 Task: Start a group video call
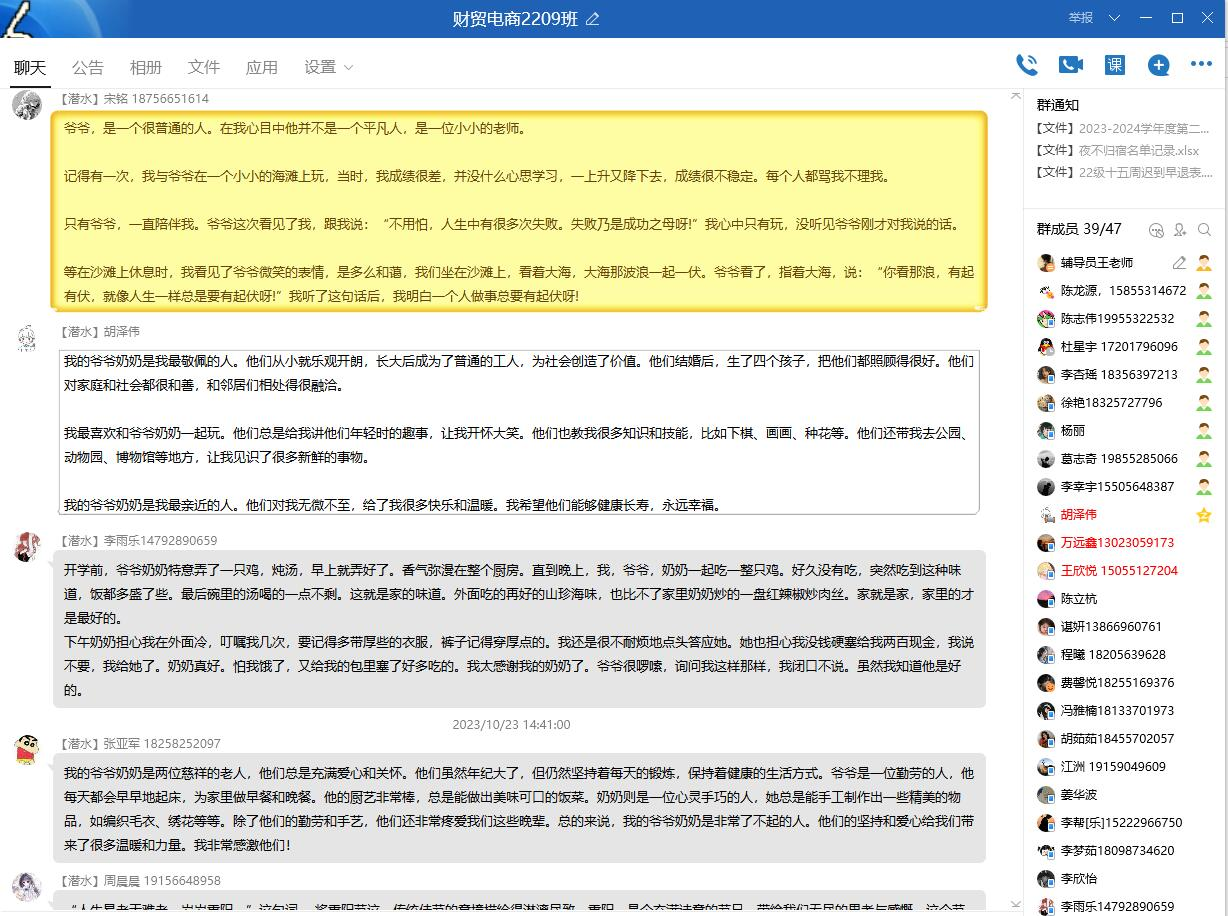[x=1070, y=65]
